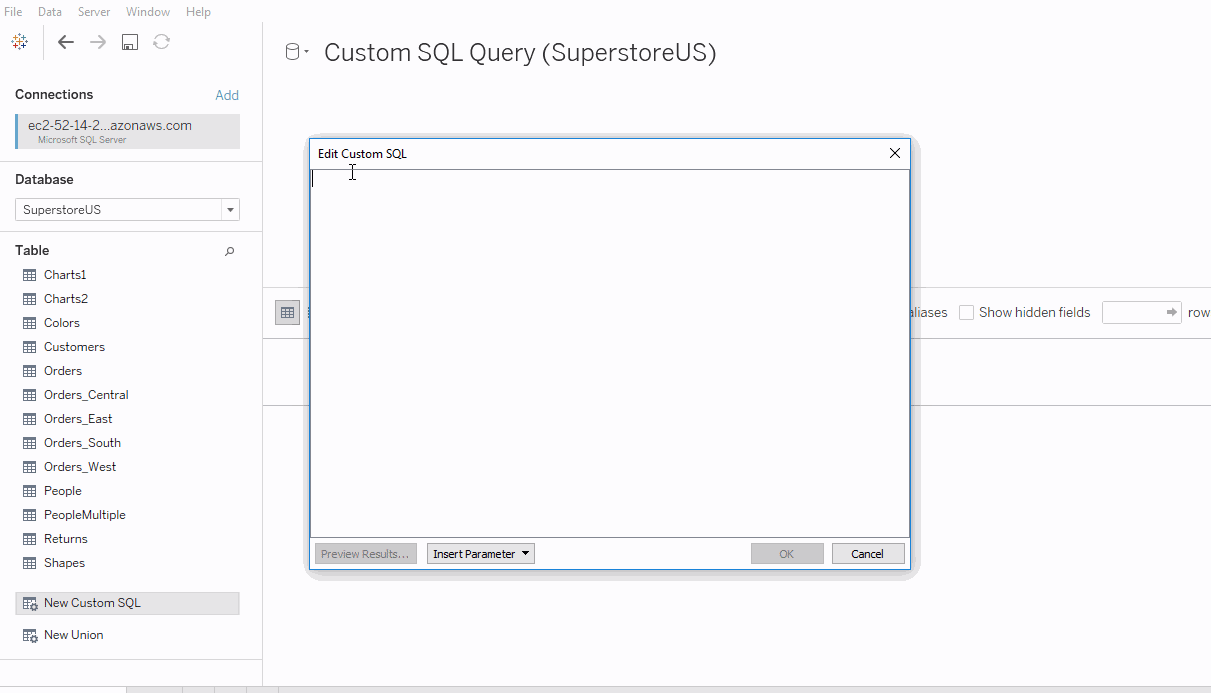1211x693 pixels.
Task: Open the Data menu
Action: click(49, 11)
